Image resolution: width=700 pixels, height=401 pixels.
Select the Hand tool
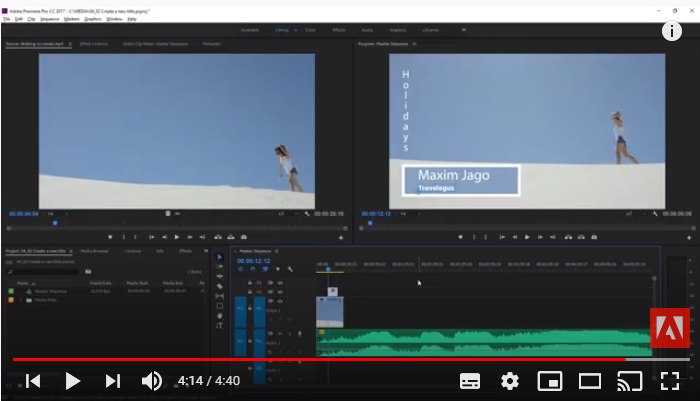click(x=219, y=316)
